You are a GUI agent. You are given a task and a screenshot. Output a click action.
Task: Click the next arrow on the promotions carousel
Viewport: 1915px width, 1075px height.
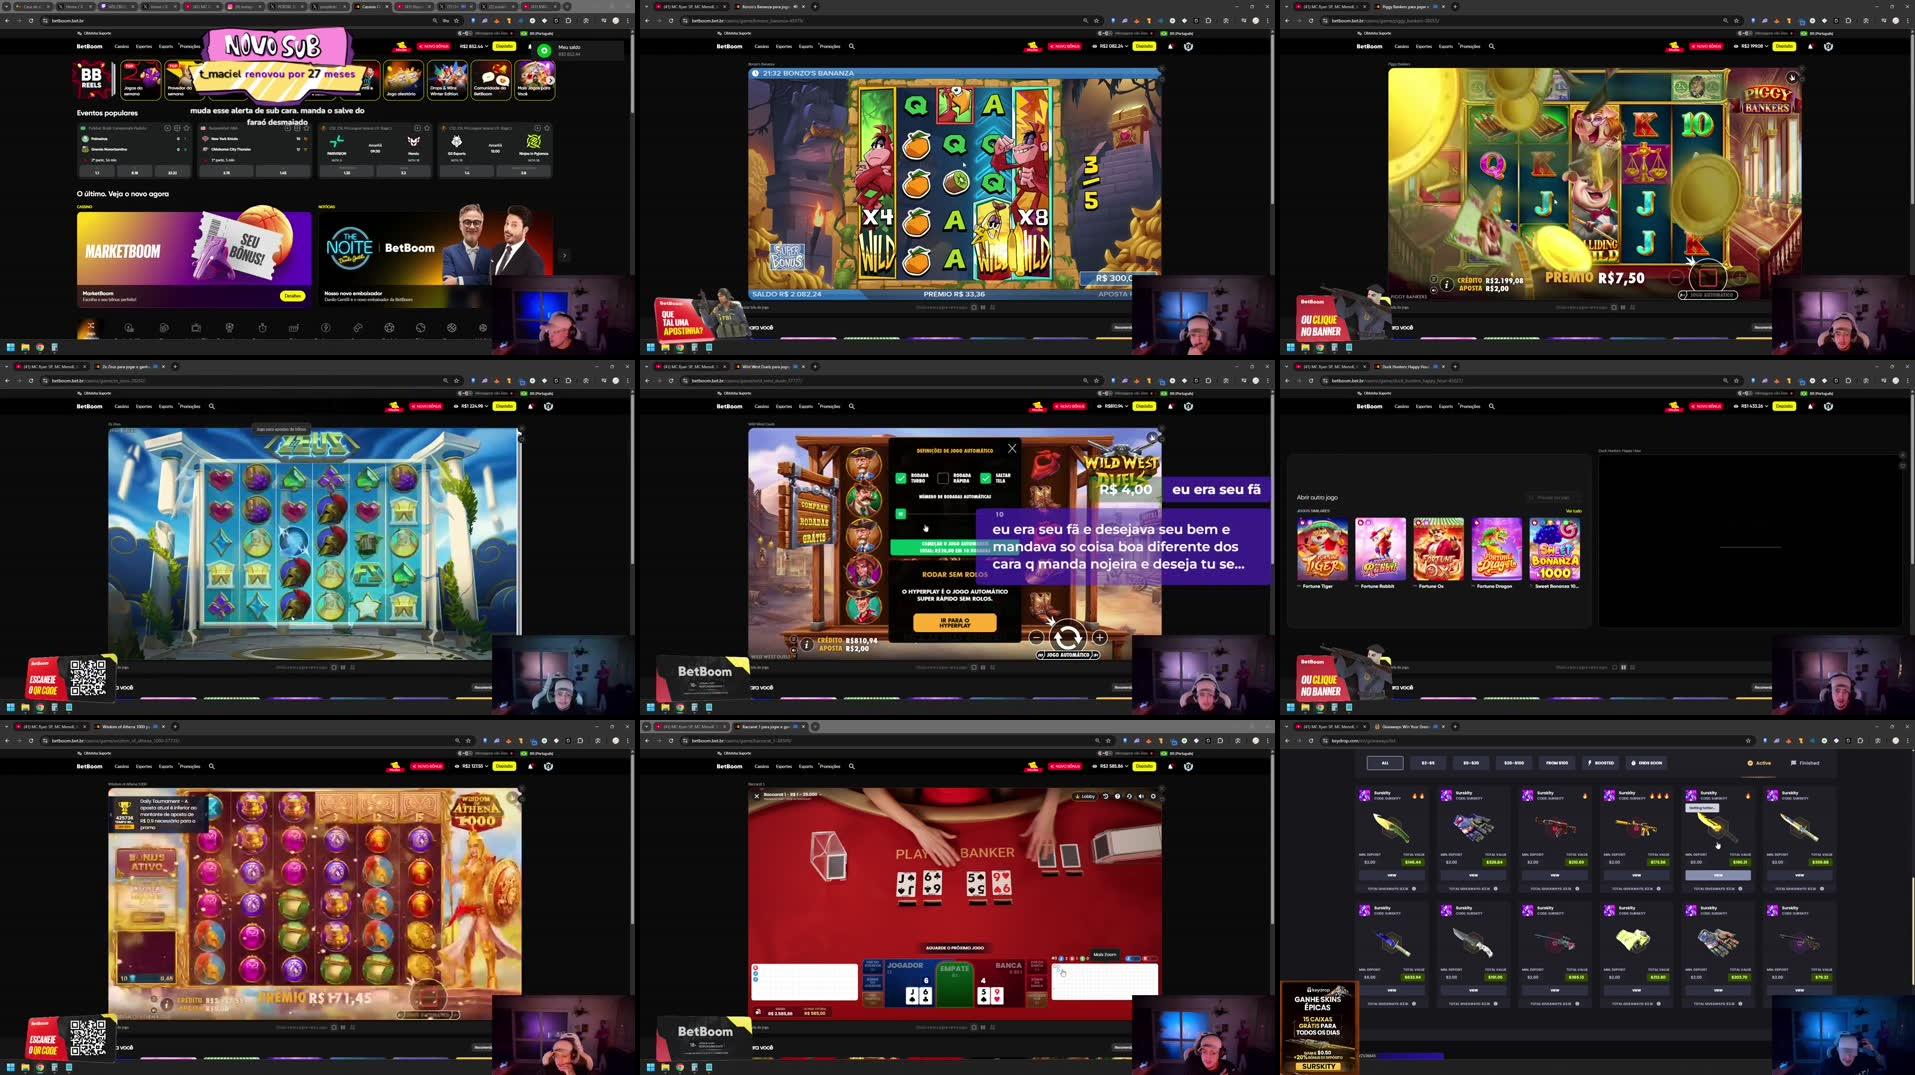(565, 255)
